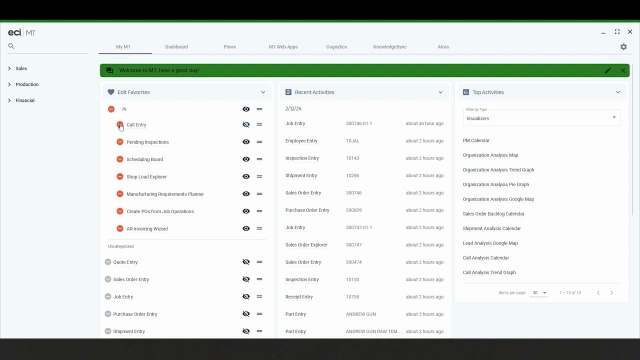Grab reorder handle for the JN group
The width and height of the screenshot is (640, 360).
[x=259, y=109]
